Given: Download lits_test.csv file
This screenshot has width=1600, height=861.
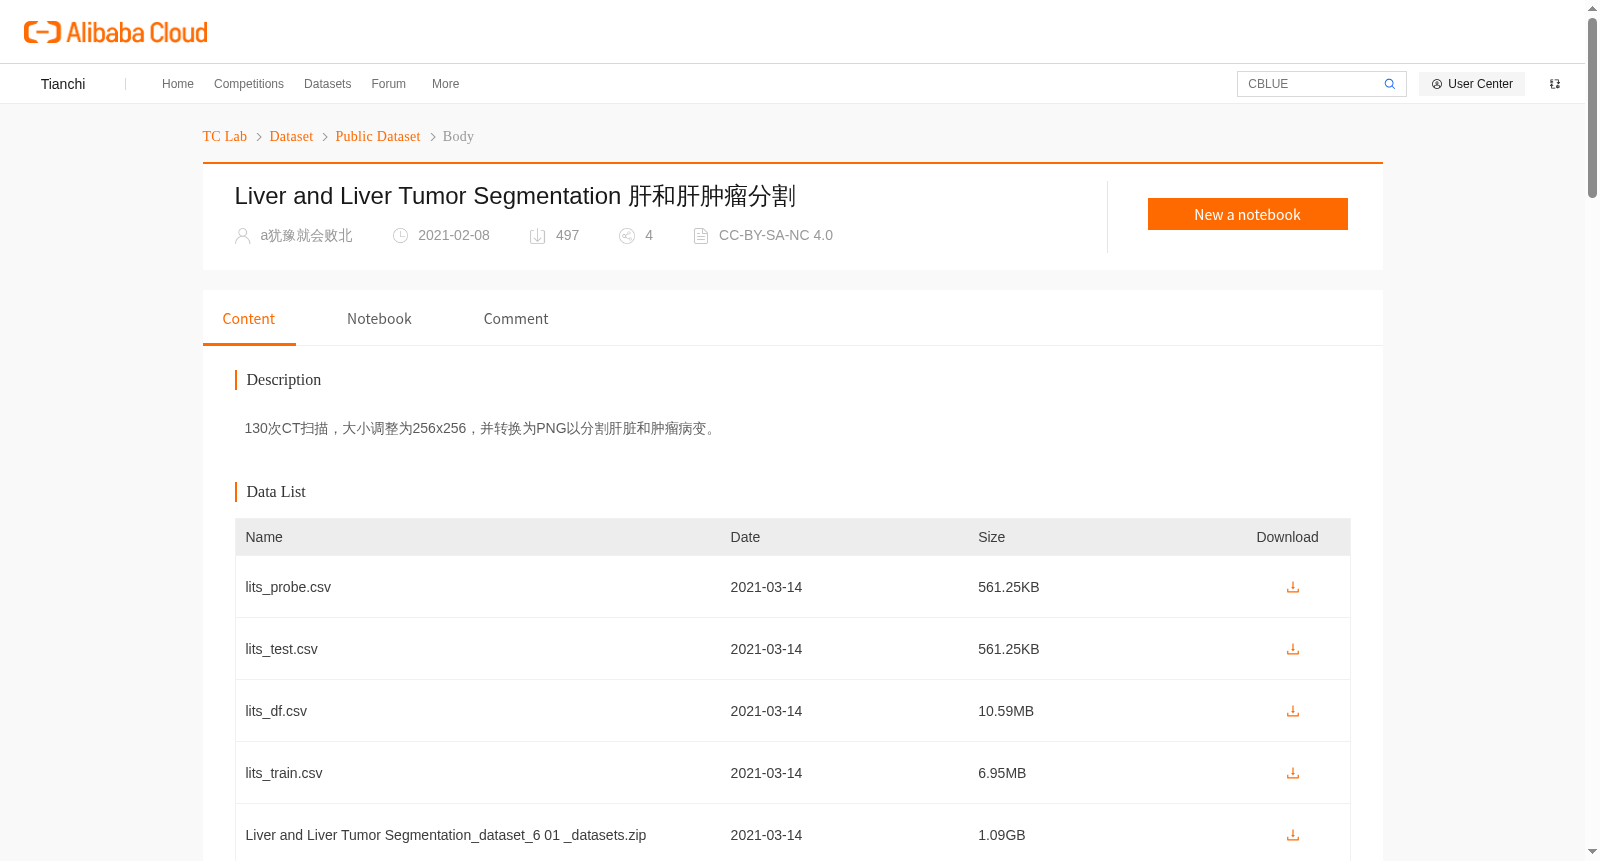Looking at the screenshot, I should (x=1293, y=649).
